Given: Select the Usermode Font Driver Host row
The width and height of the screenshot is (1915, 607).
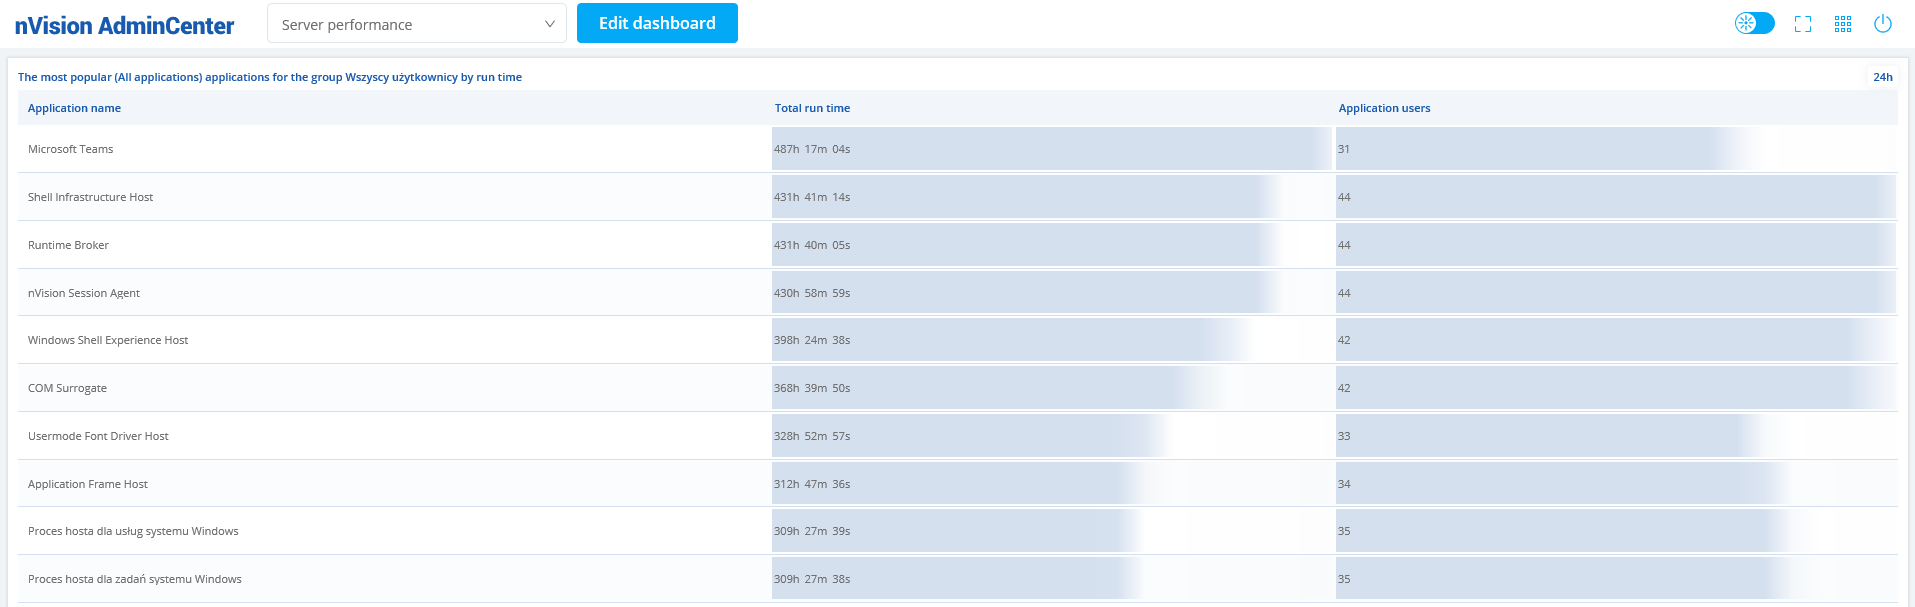Looking at the screenshot, I should pos(98,436).
